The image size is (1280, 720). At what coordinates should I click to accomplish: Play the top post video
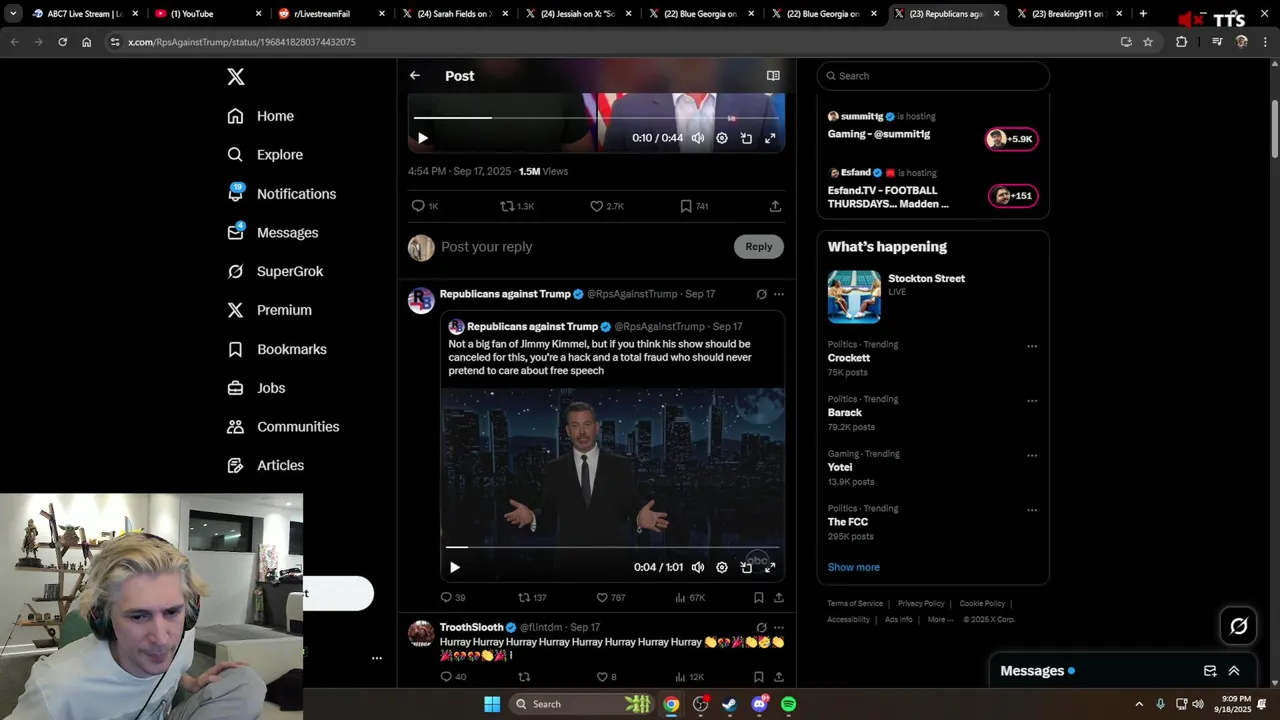(x=422, y=138)
